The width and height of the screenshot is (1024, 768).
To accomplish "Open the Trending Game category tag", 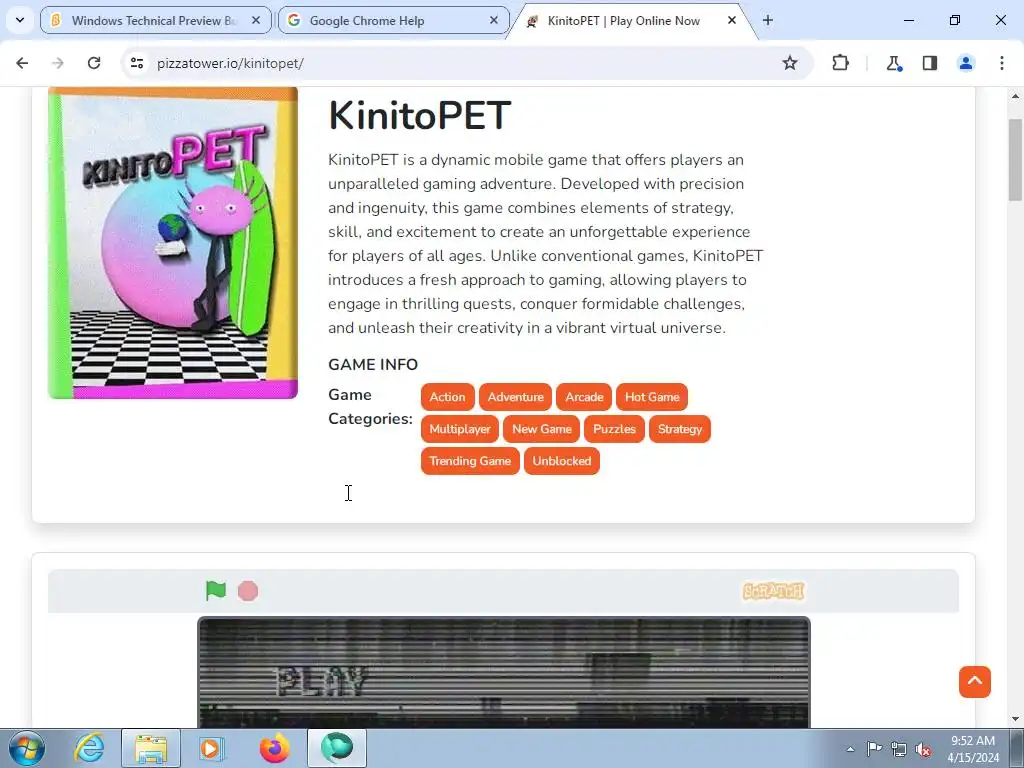I will (x=470, y=461).
